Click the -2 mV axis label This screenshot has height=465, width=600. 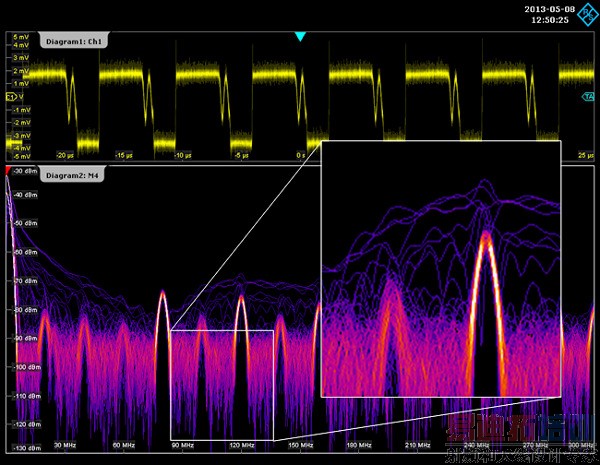click(22, 122)
